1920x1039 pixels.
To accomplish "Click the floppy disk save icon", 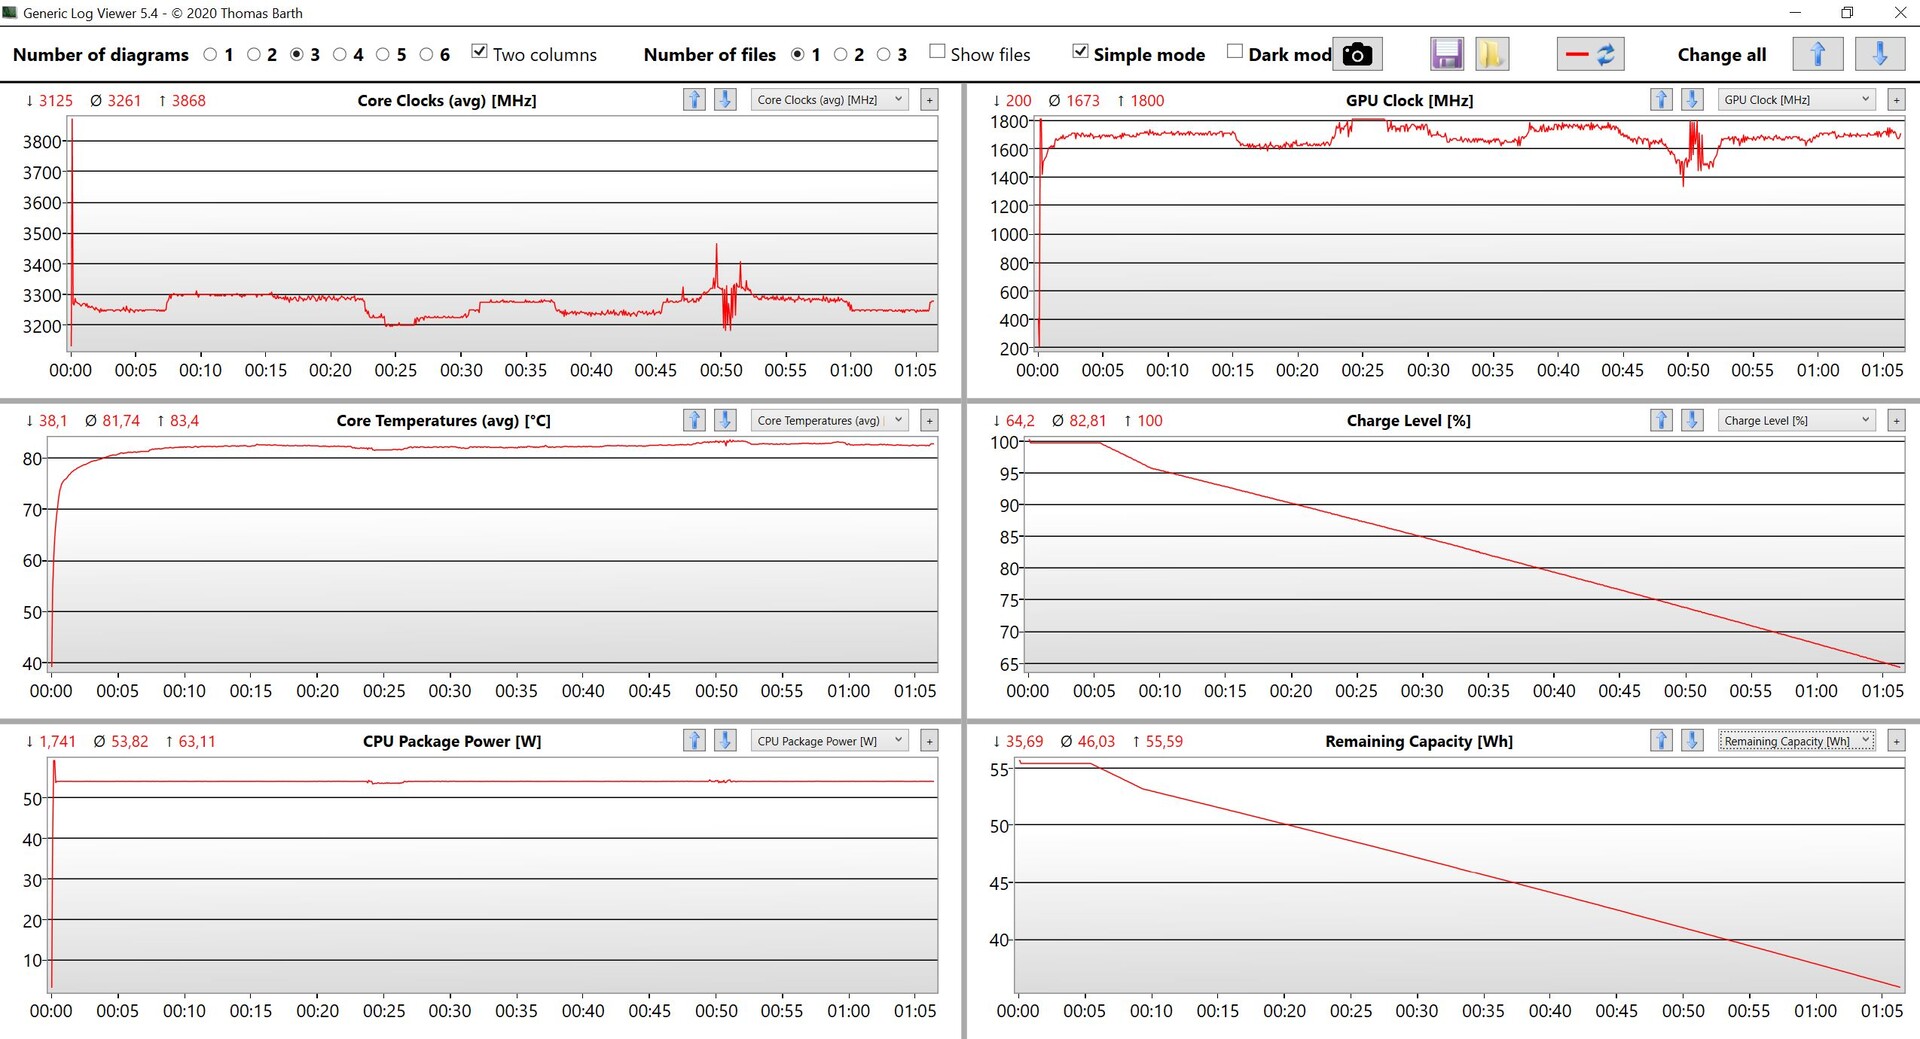I will [1446, 54].
